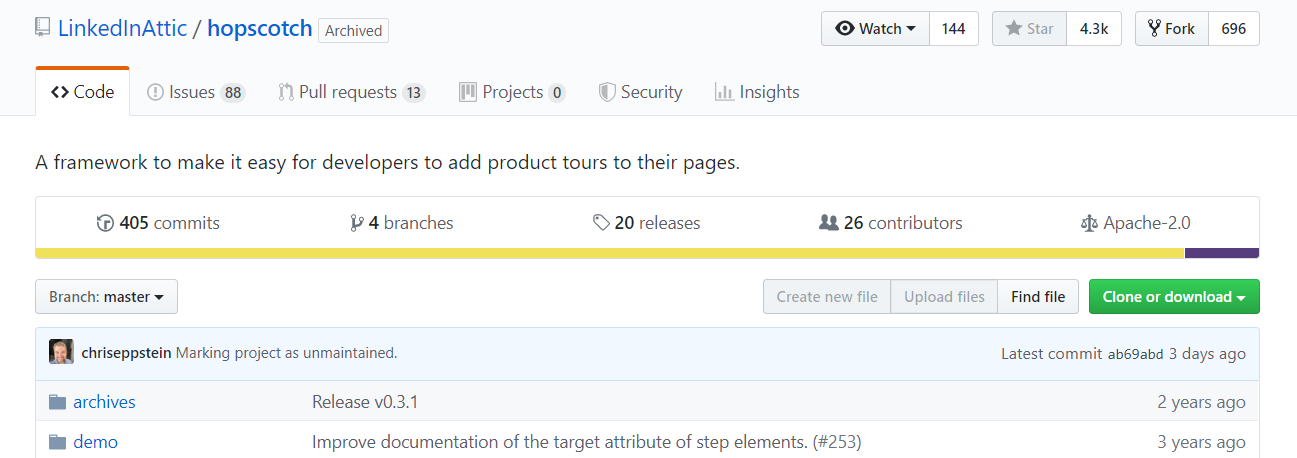Screen dimensions: 1297x458
Task: Open the Pull requests tab
Action: [x=352, y=92]
